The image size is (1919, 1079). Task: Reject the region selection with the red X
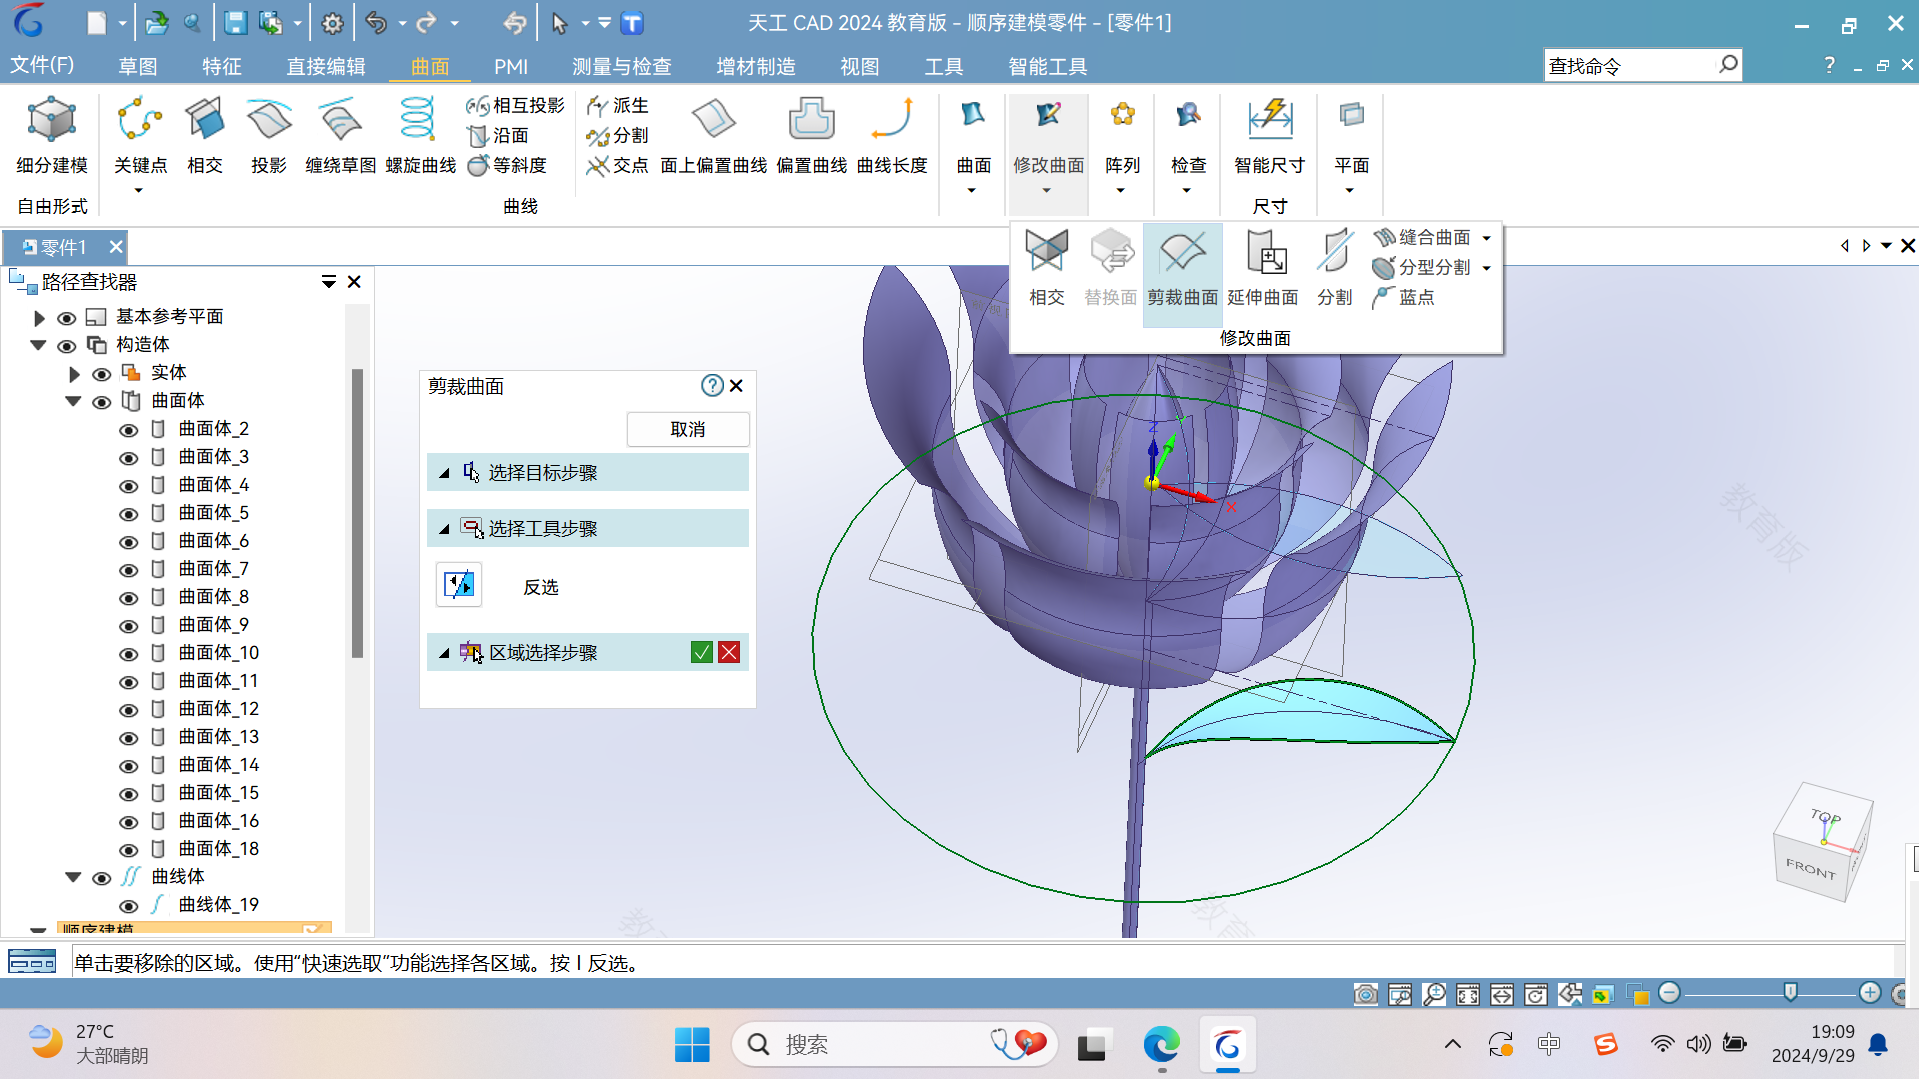tap(729, 652)
